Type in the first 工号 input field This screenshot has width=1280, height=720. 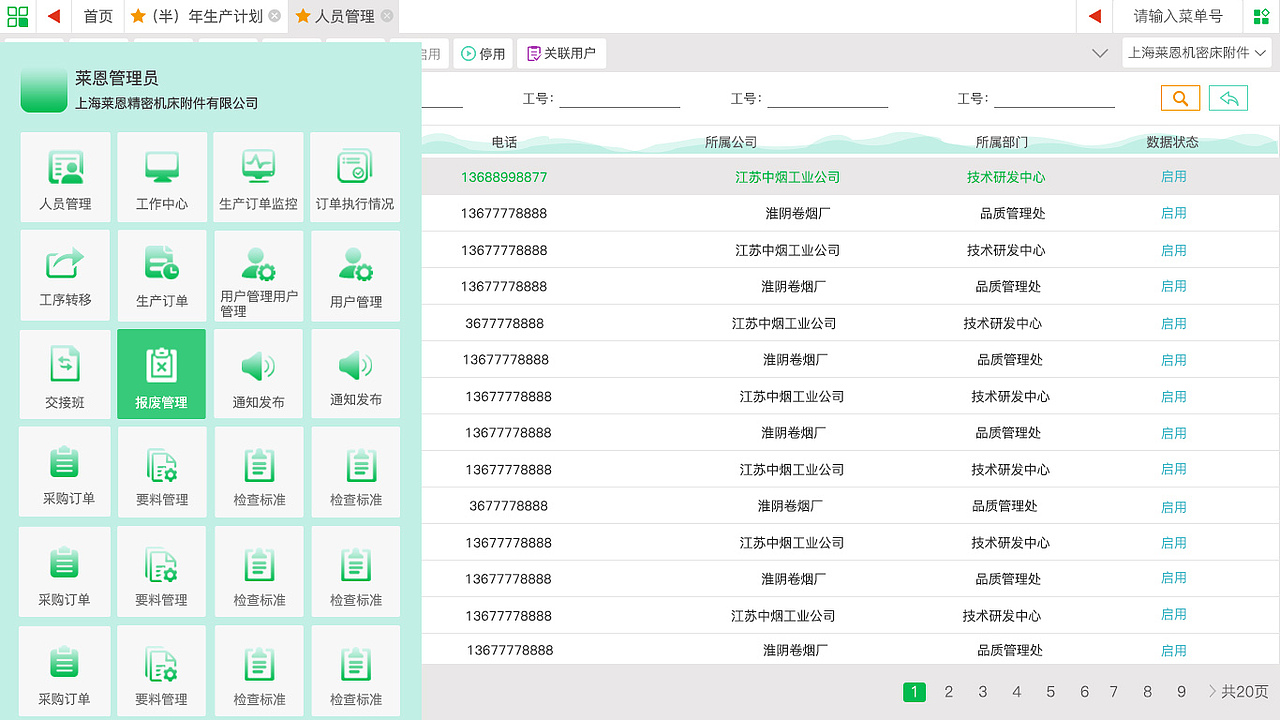pyautogui.click(x=619, y=98)
